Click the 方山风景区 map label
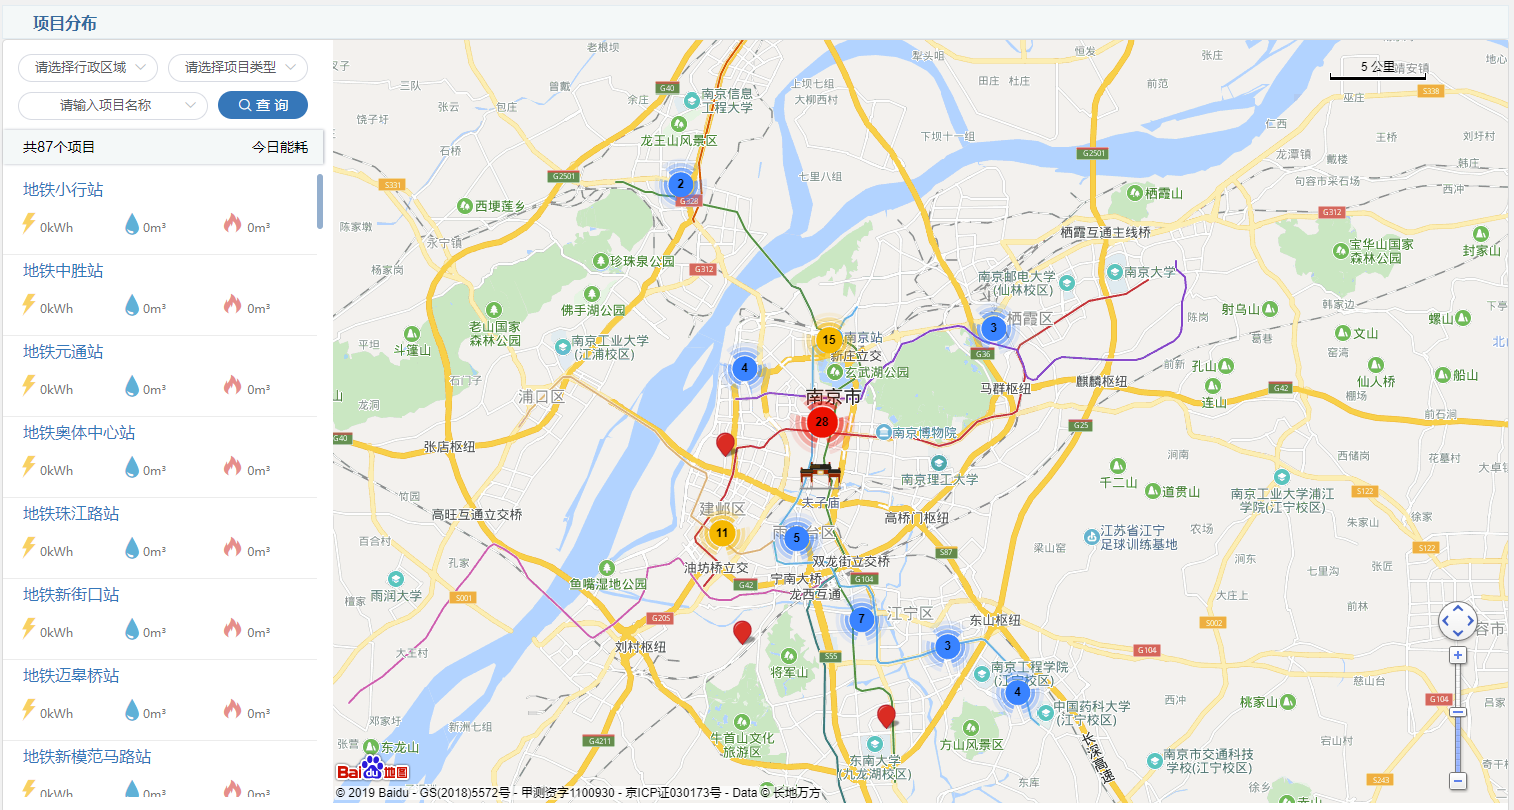1514x810 pixels. point(971,745)
